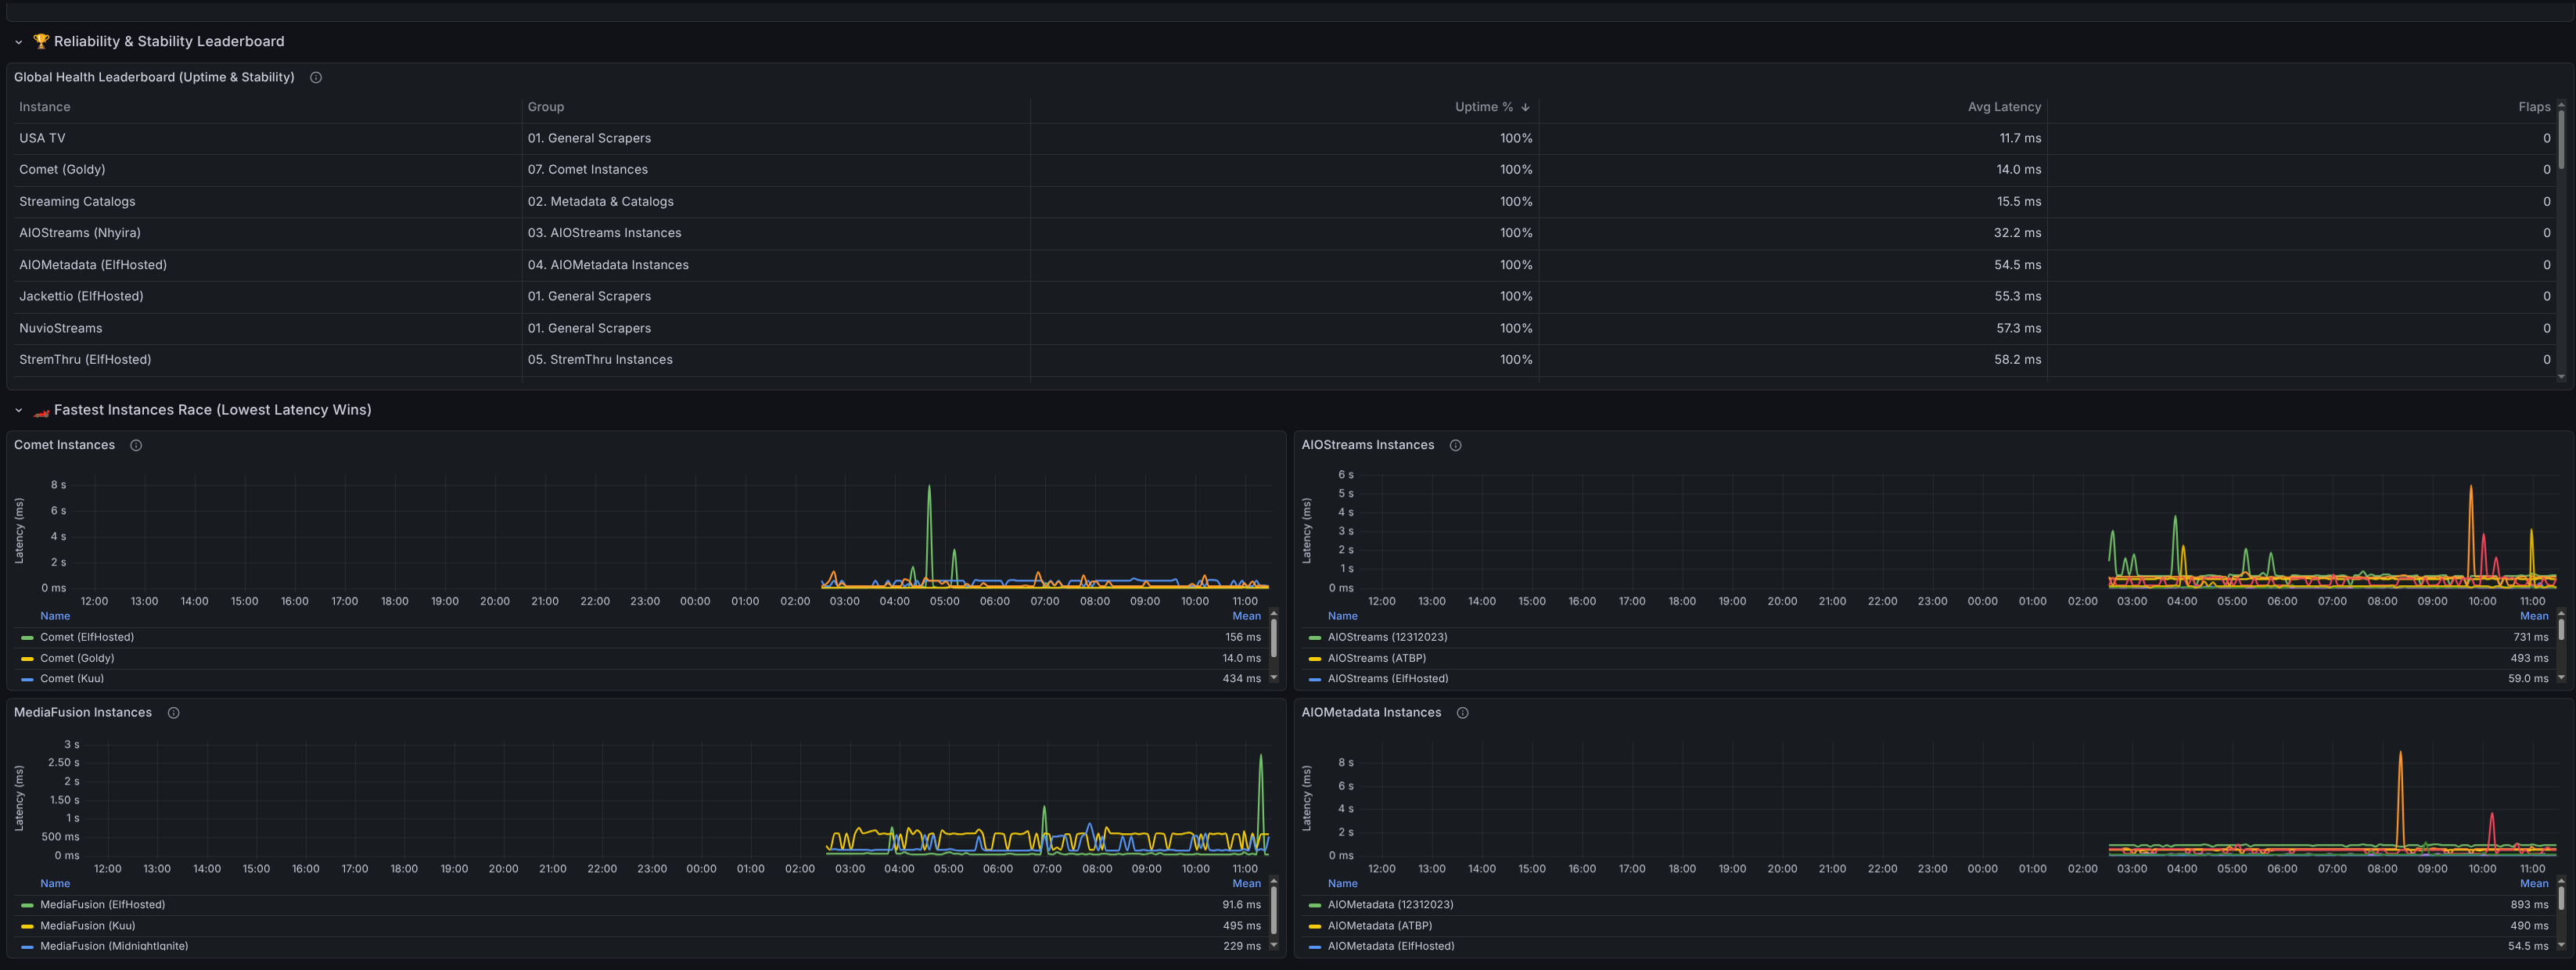Screen dimensions: 2576x970
Task: Sort Comet legend by Mean column
Action: 1246,616
